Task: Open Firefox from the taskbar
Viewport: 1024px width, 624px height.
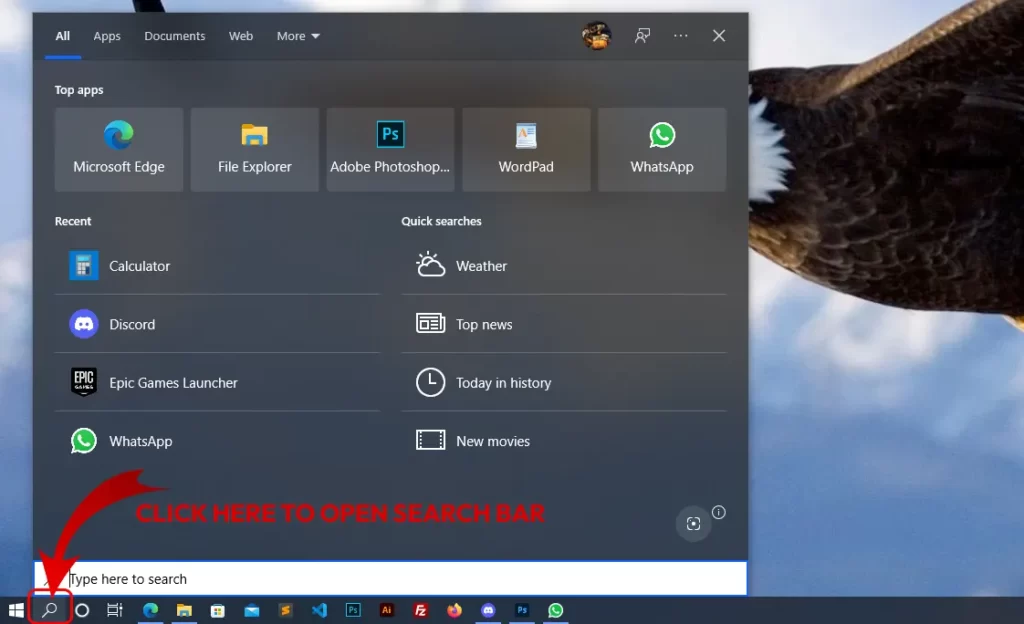Action: (454, 610)
